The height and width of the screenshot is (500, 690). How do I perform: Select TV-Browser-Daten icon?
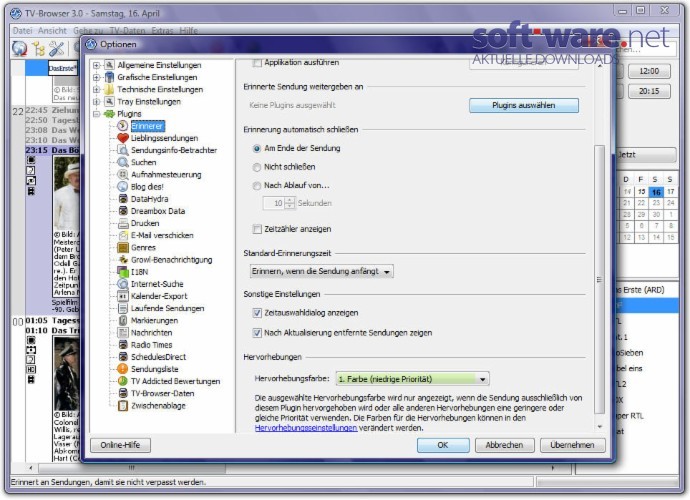[123, 393]
